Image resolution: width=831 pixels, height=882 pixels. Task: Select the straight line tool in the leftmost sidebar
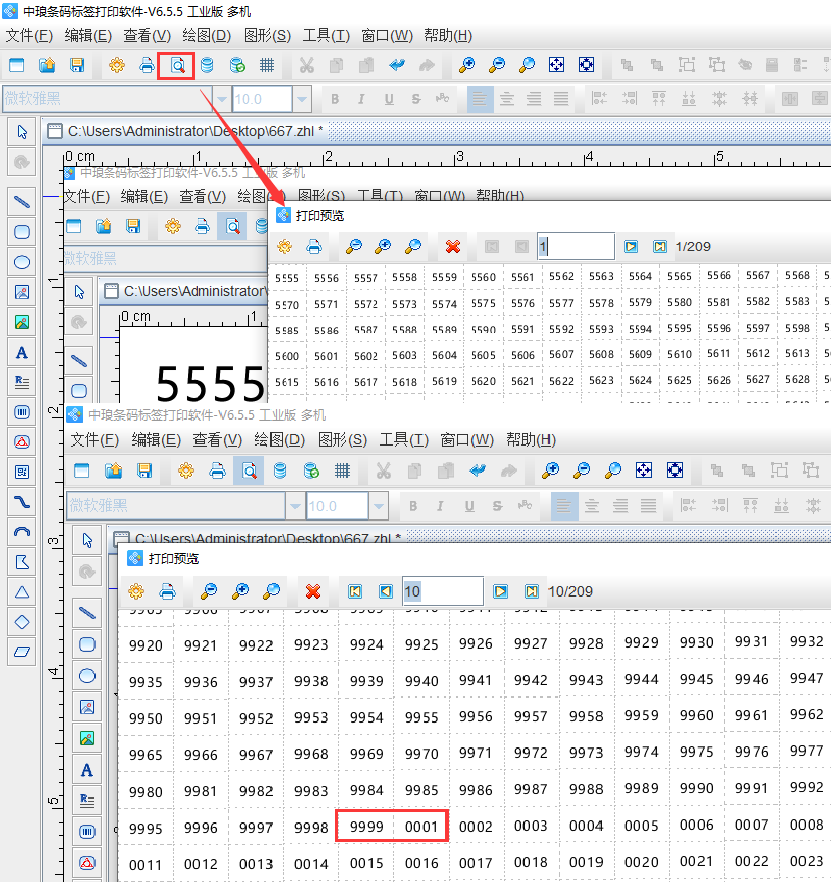coord(22,202)
